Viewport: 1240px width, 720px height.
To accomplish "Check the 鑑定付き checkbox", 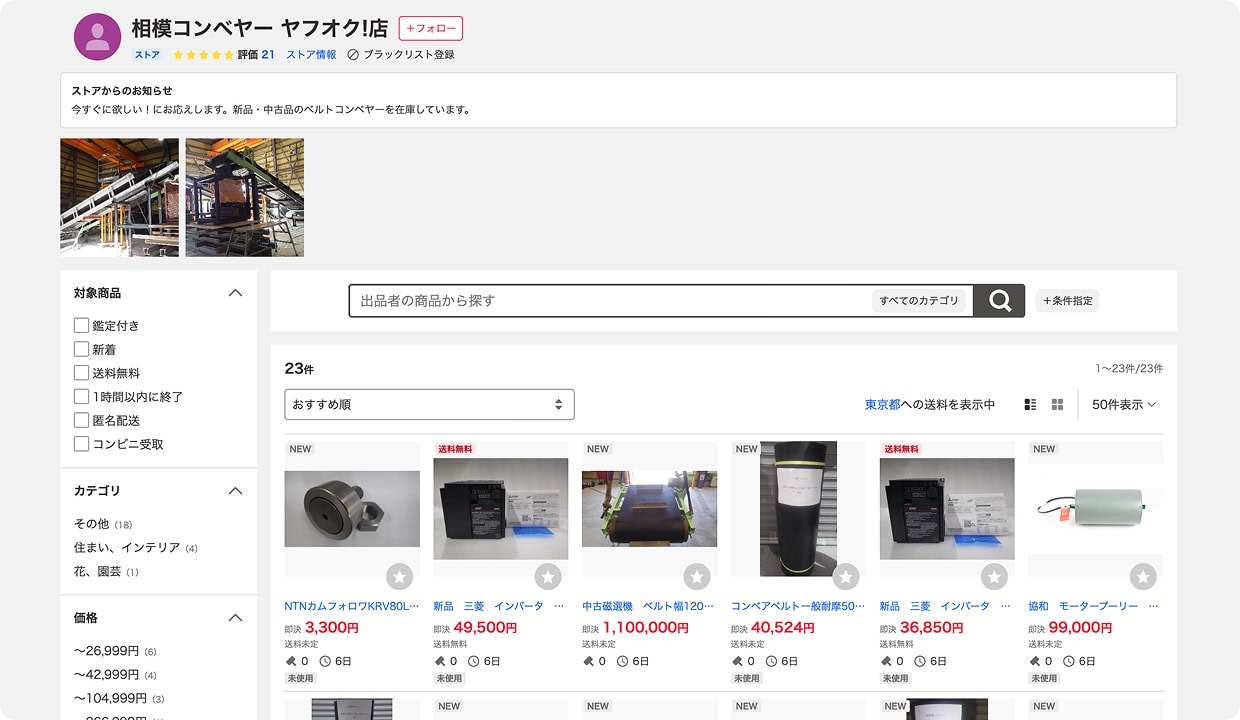I will coord(82,325).
